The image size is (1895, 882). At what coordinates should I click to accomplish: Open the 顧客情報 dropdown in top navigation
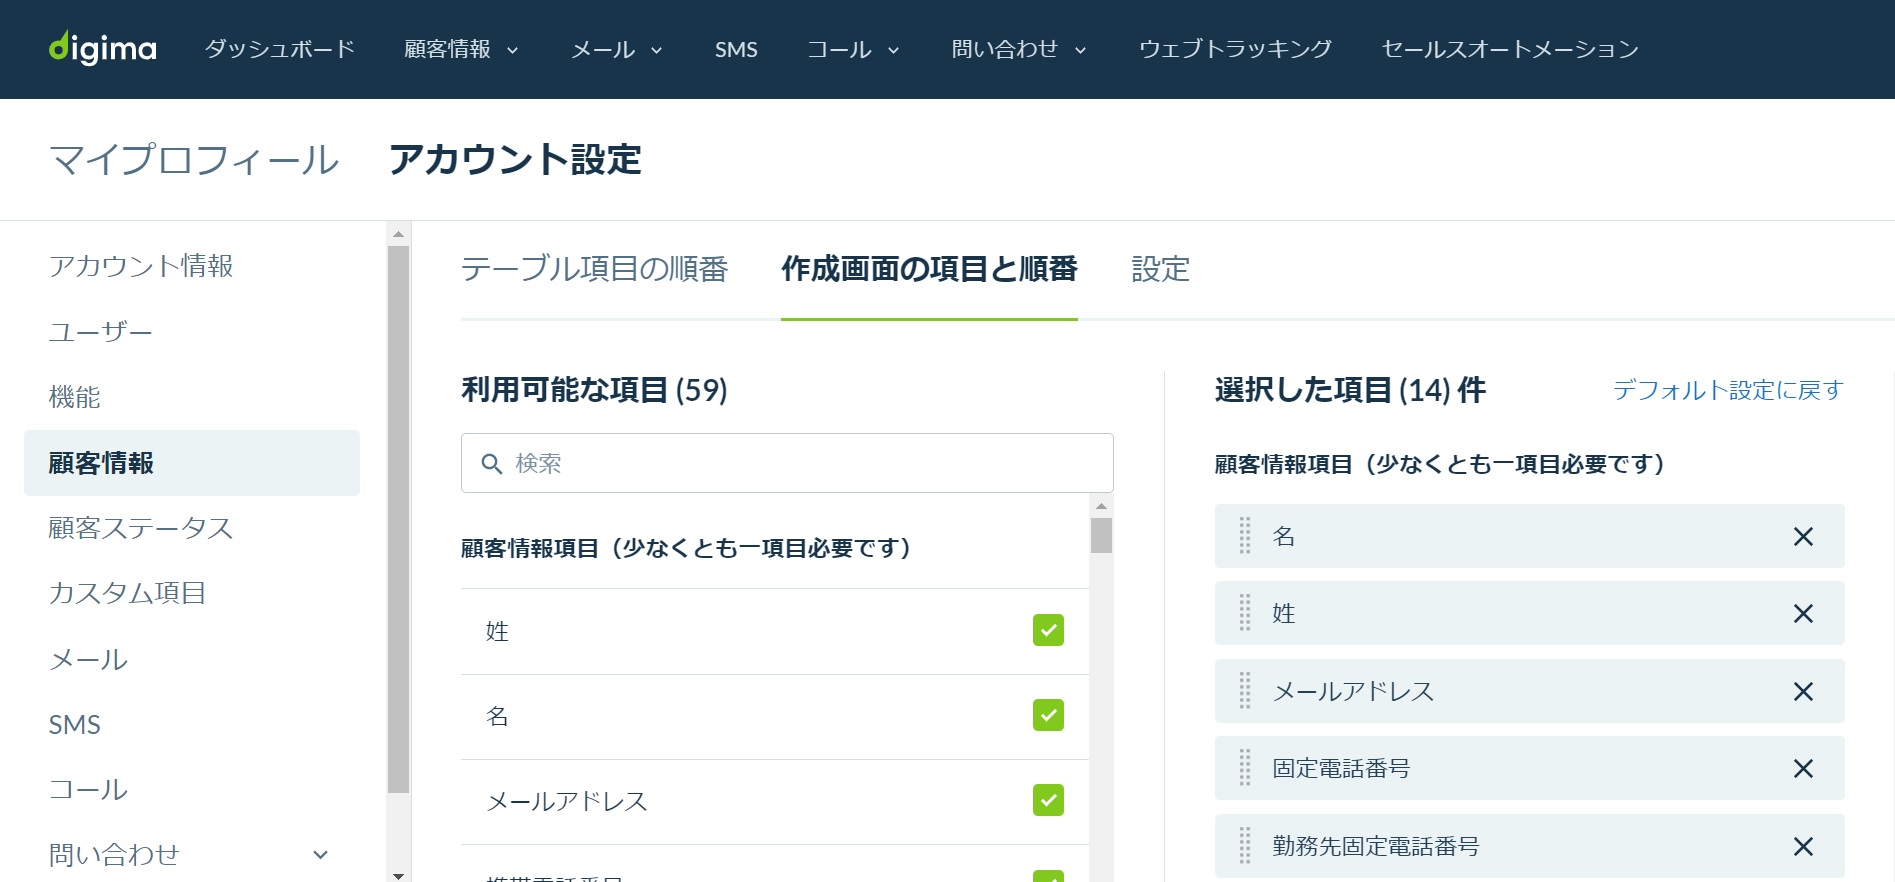coord(461,49)
